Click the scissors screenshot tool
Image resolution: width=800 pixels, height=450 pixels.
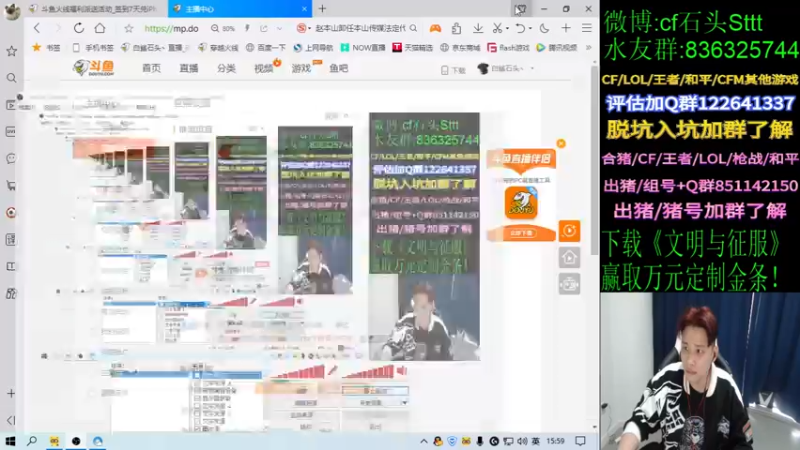(x=497, y=29)
